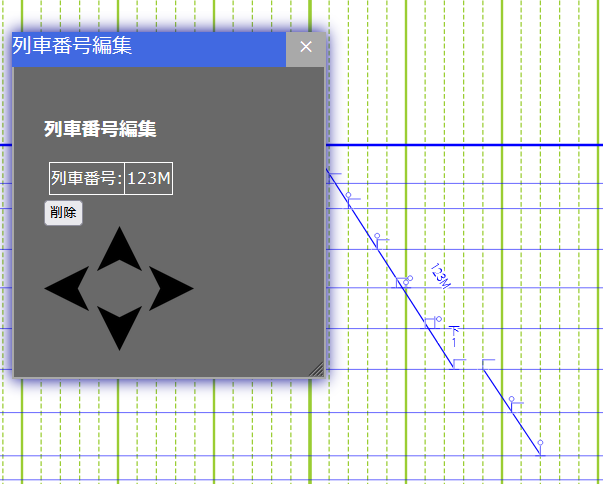The width and height of the screenshot is (603, 484).
Task: Select the dialog's corner resize grip
Action: [317, 369]
